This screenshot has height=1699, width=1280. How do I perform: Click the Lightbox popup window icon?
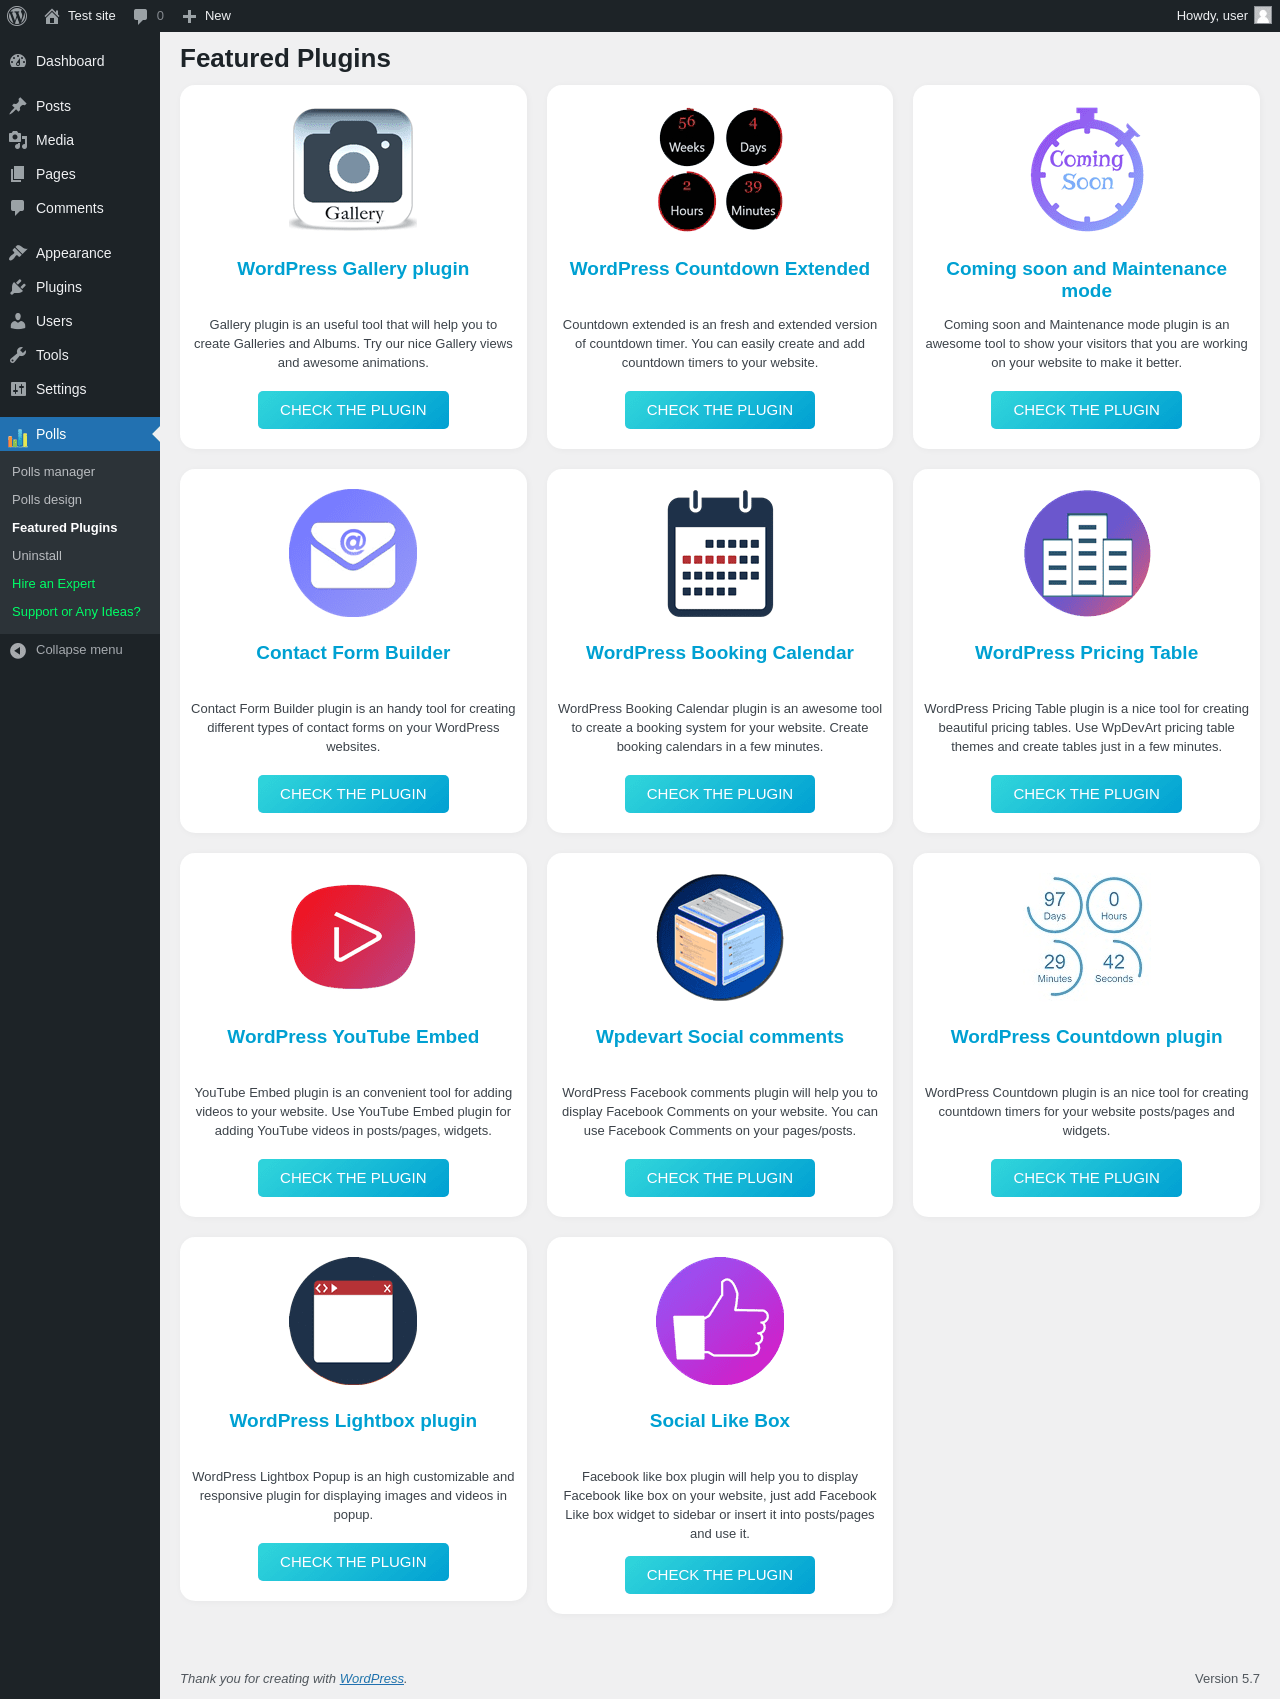[353, 1321]
